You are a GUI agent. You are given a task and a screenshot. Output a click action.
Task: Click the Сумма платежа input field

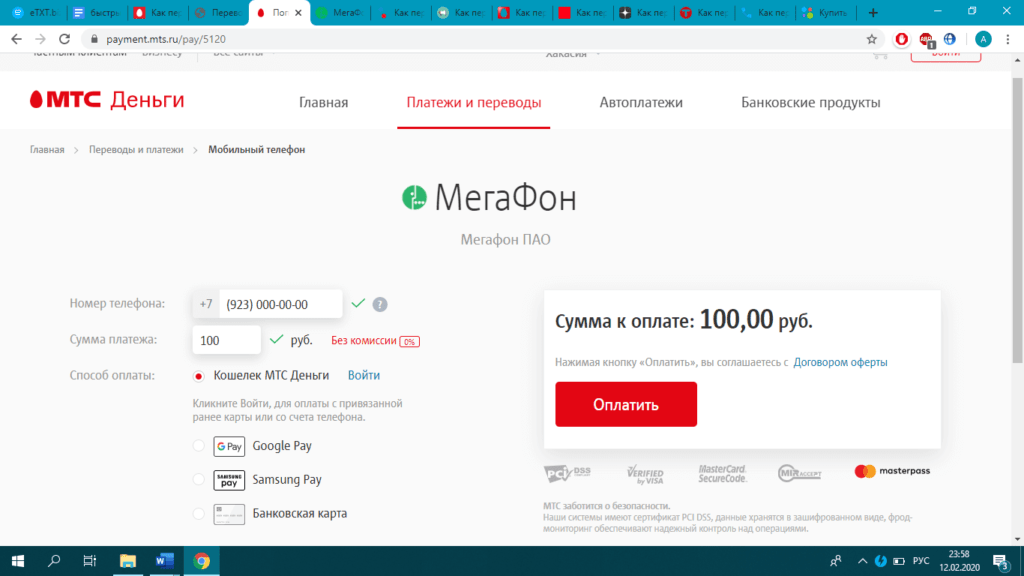coord(226,340)
